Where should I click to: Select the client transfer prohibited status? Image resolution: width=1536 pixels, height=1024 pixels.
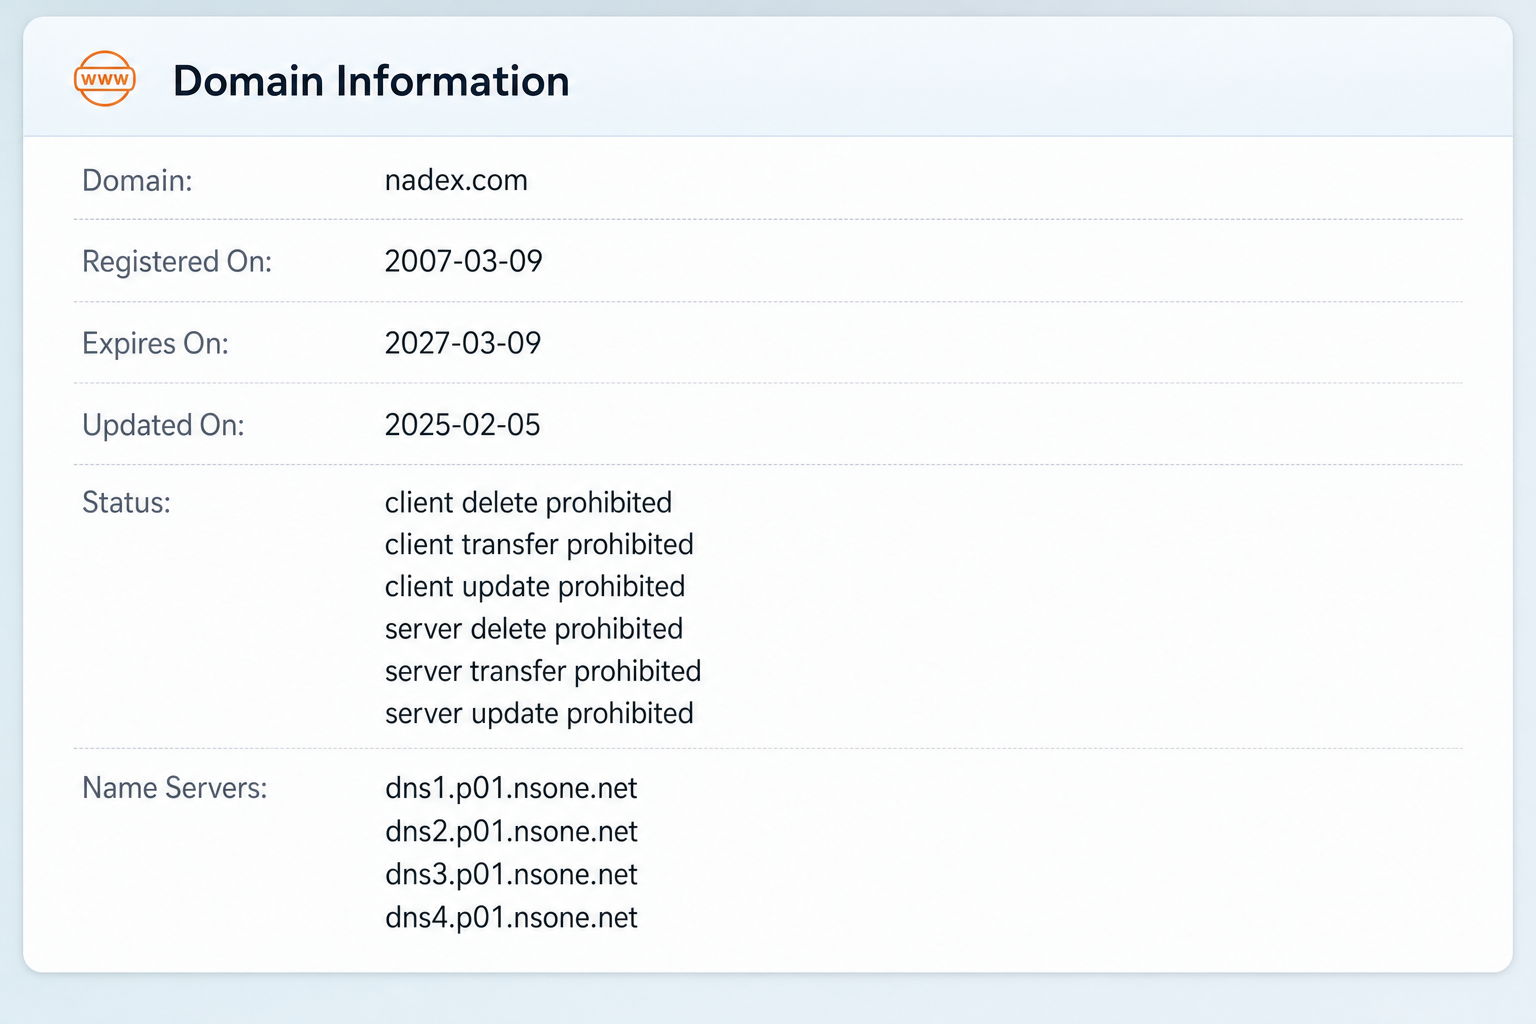click(x=539, y=544)
